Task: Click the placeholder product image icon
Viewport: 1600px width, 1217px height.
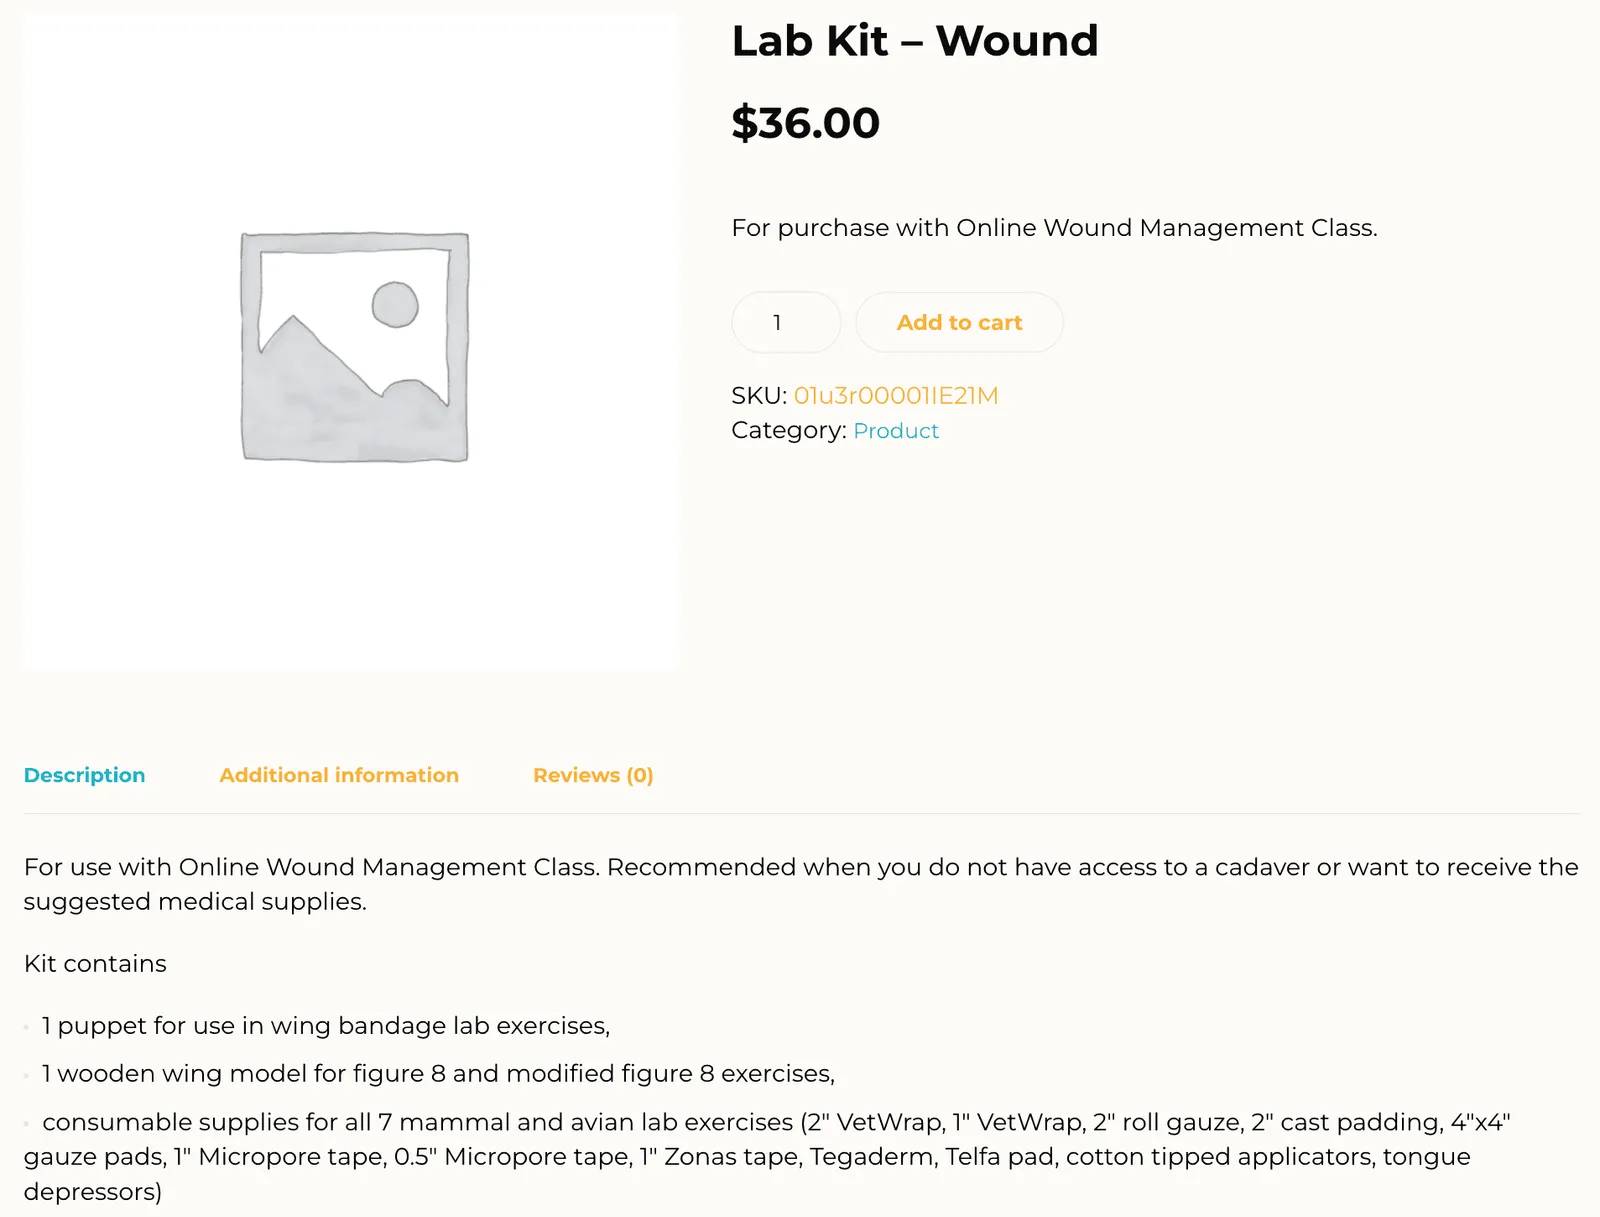Action: point(355,347)
